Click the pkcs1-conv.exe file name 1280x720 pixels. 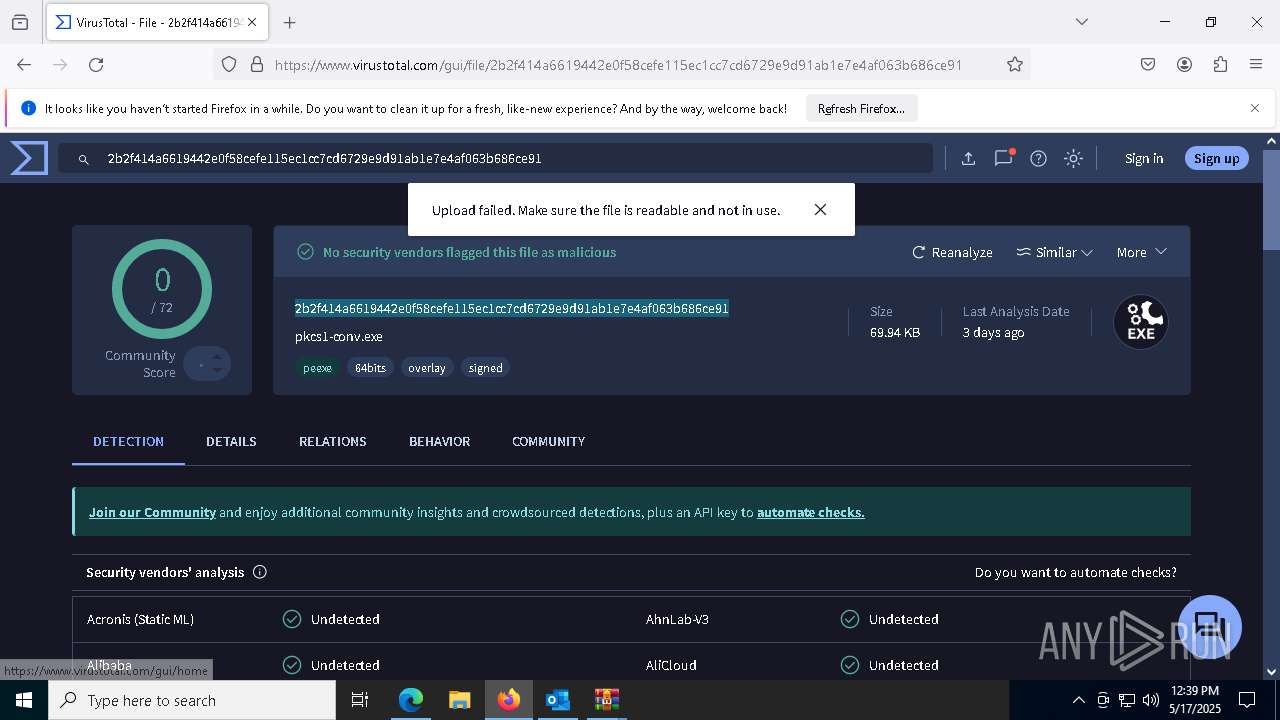[x=339, y=337]
